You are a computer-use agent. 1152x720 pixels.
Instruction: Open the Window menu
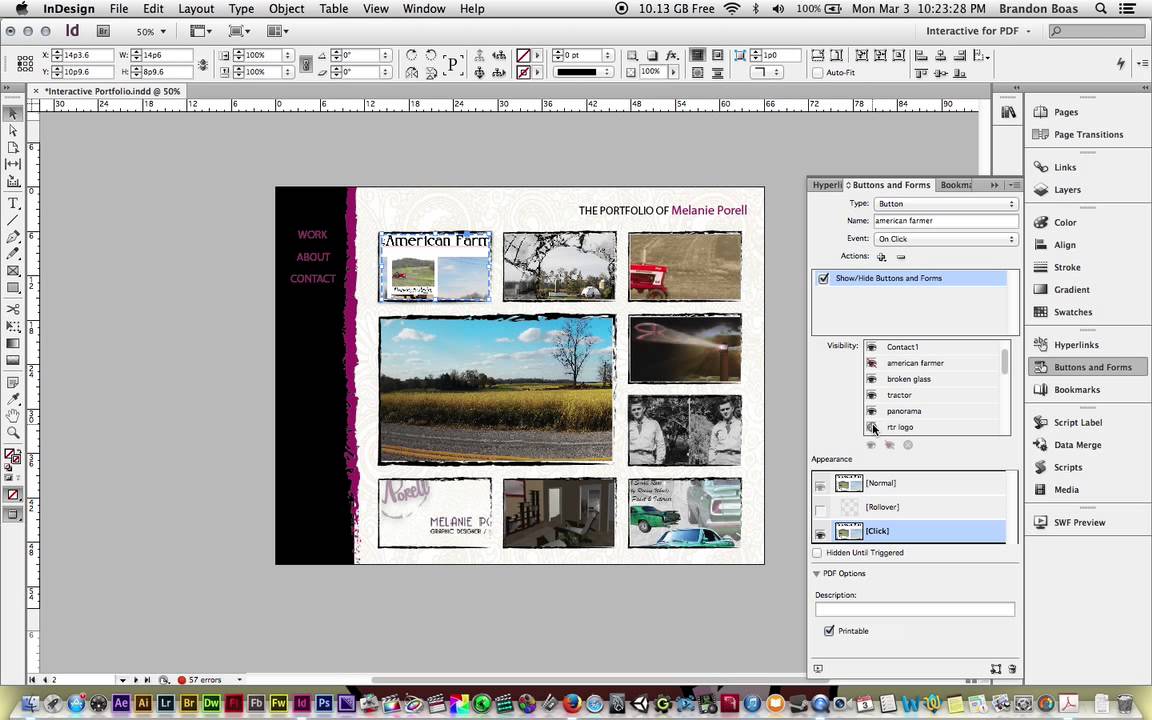424,9
